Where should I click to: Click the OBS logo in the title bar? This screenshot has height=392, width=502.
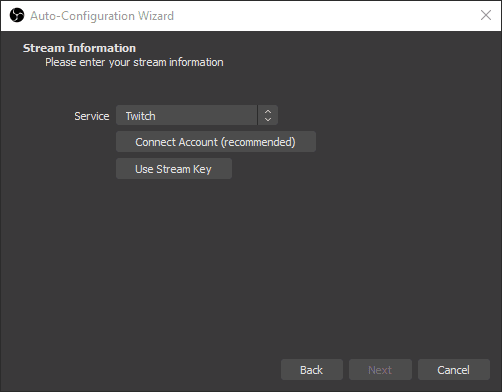(17, 15)
